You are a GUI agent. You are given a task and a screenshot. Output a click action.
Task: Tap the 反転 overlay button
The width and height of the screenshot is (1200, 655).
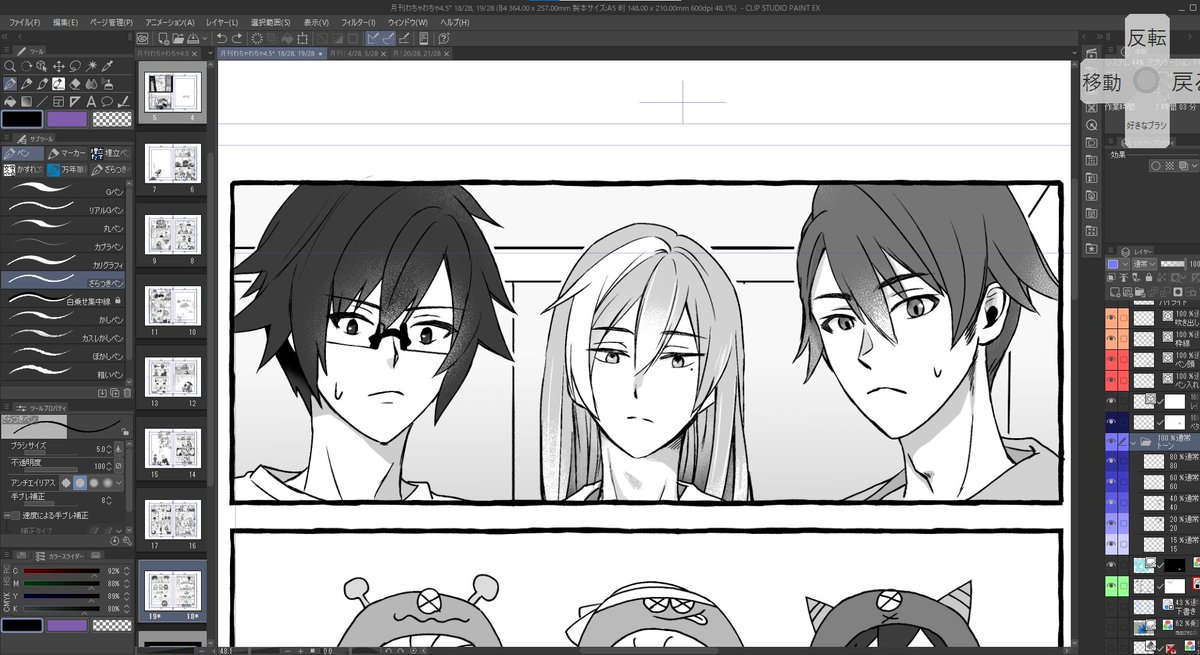[x=1147, y=38]
